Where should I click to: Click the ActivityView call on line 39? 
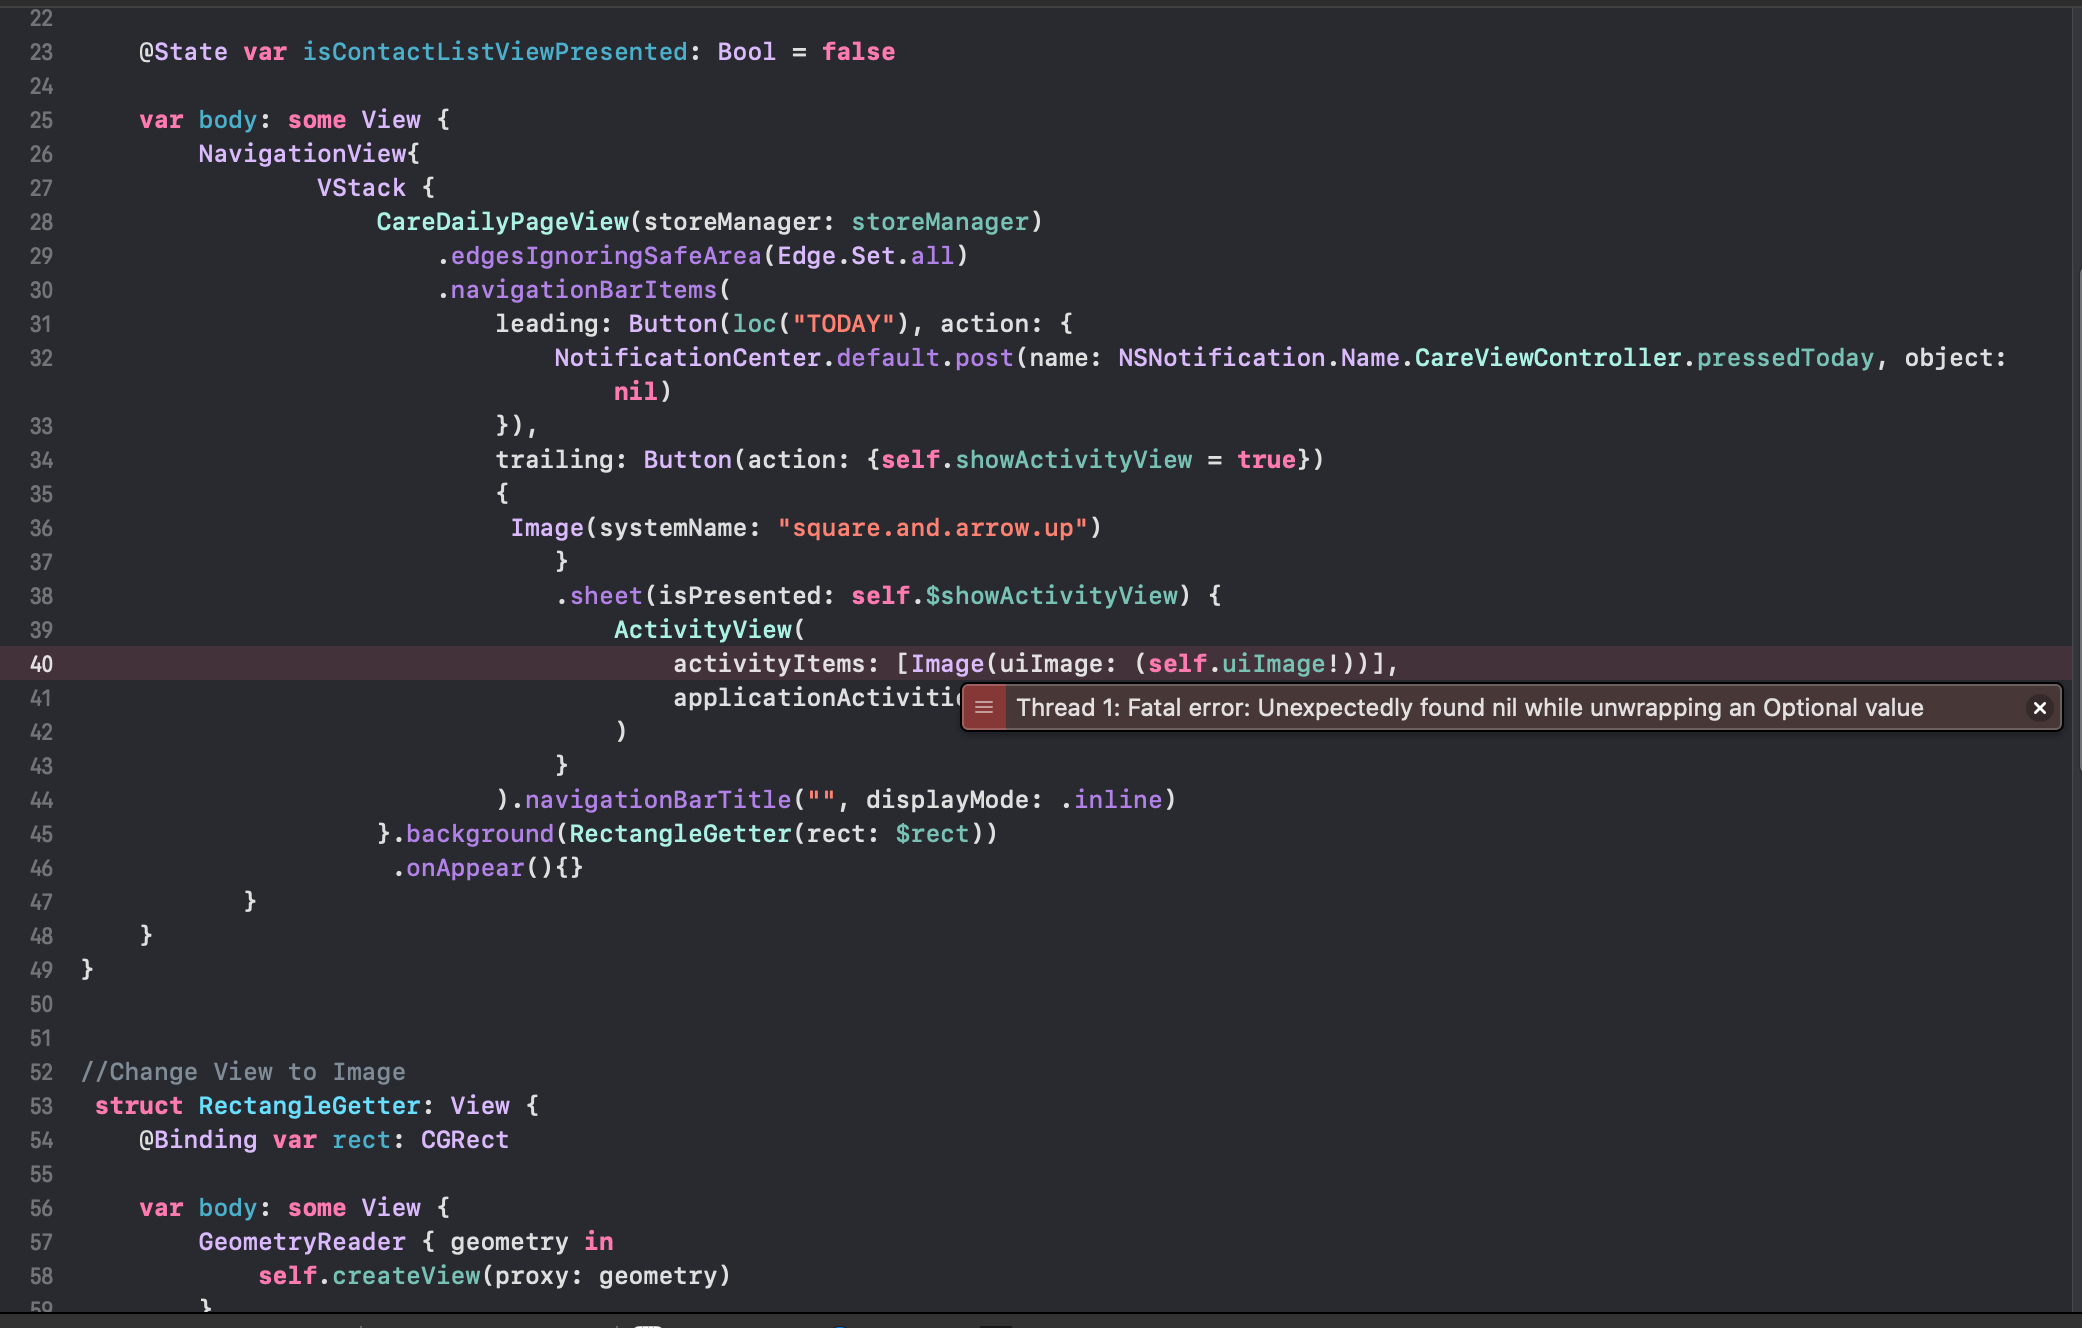(x=703, y=630)
